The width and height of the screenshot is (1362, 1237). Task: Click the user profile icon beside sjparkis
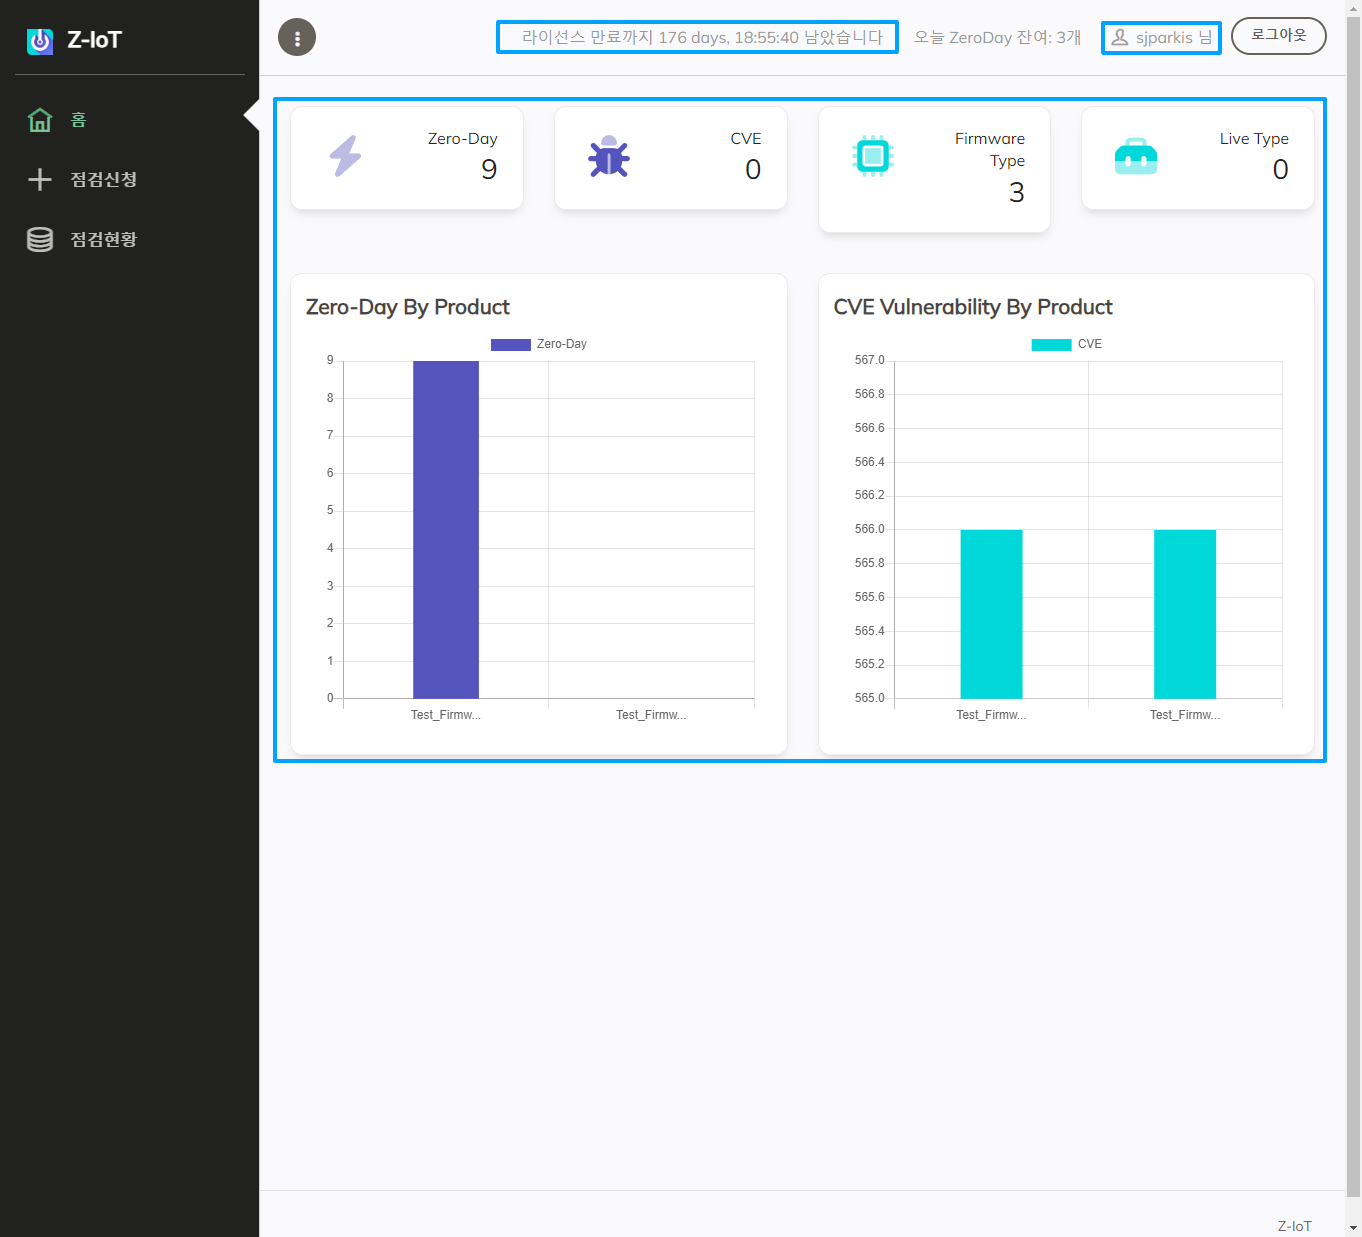click(1120, 38)
